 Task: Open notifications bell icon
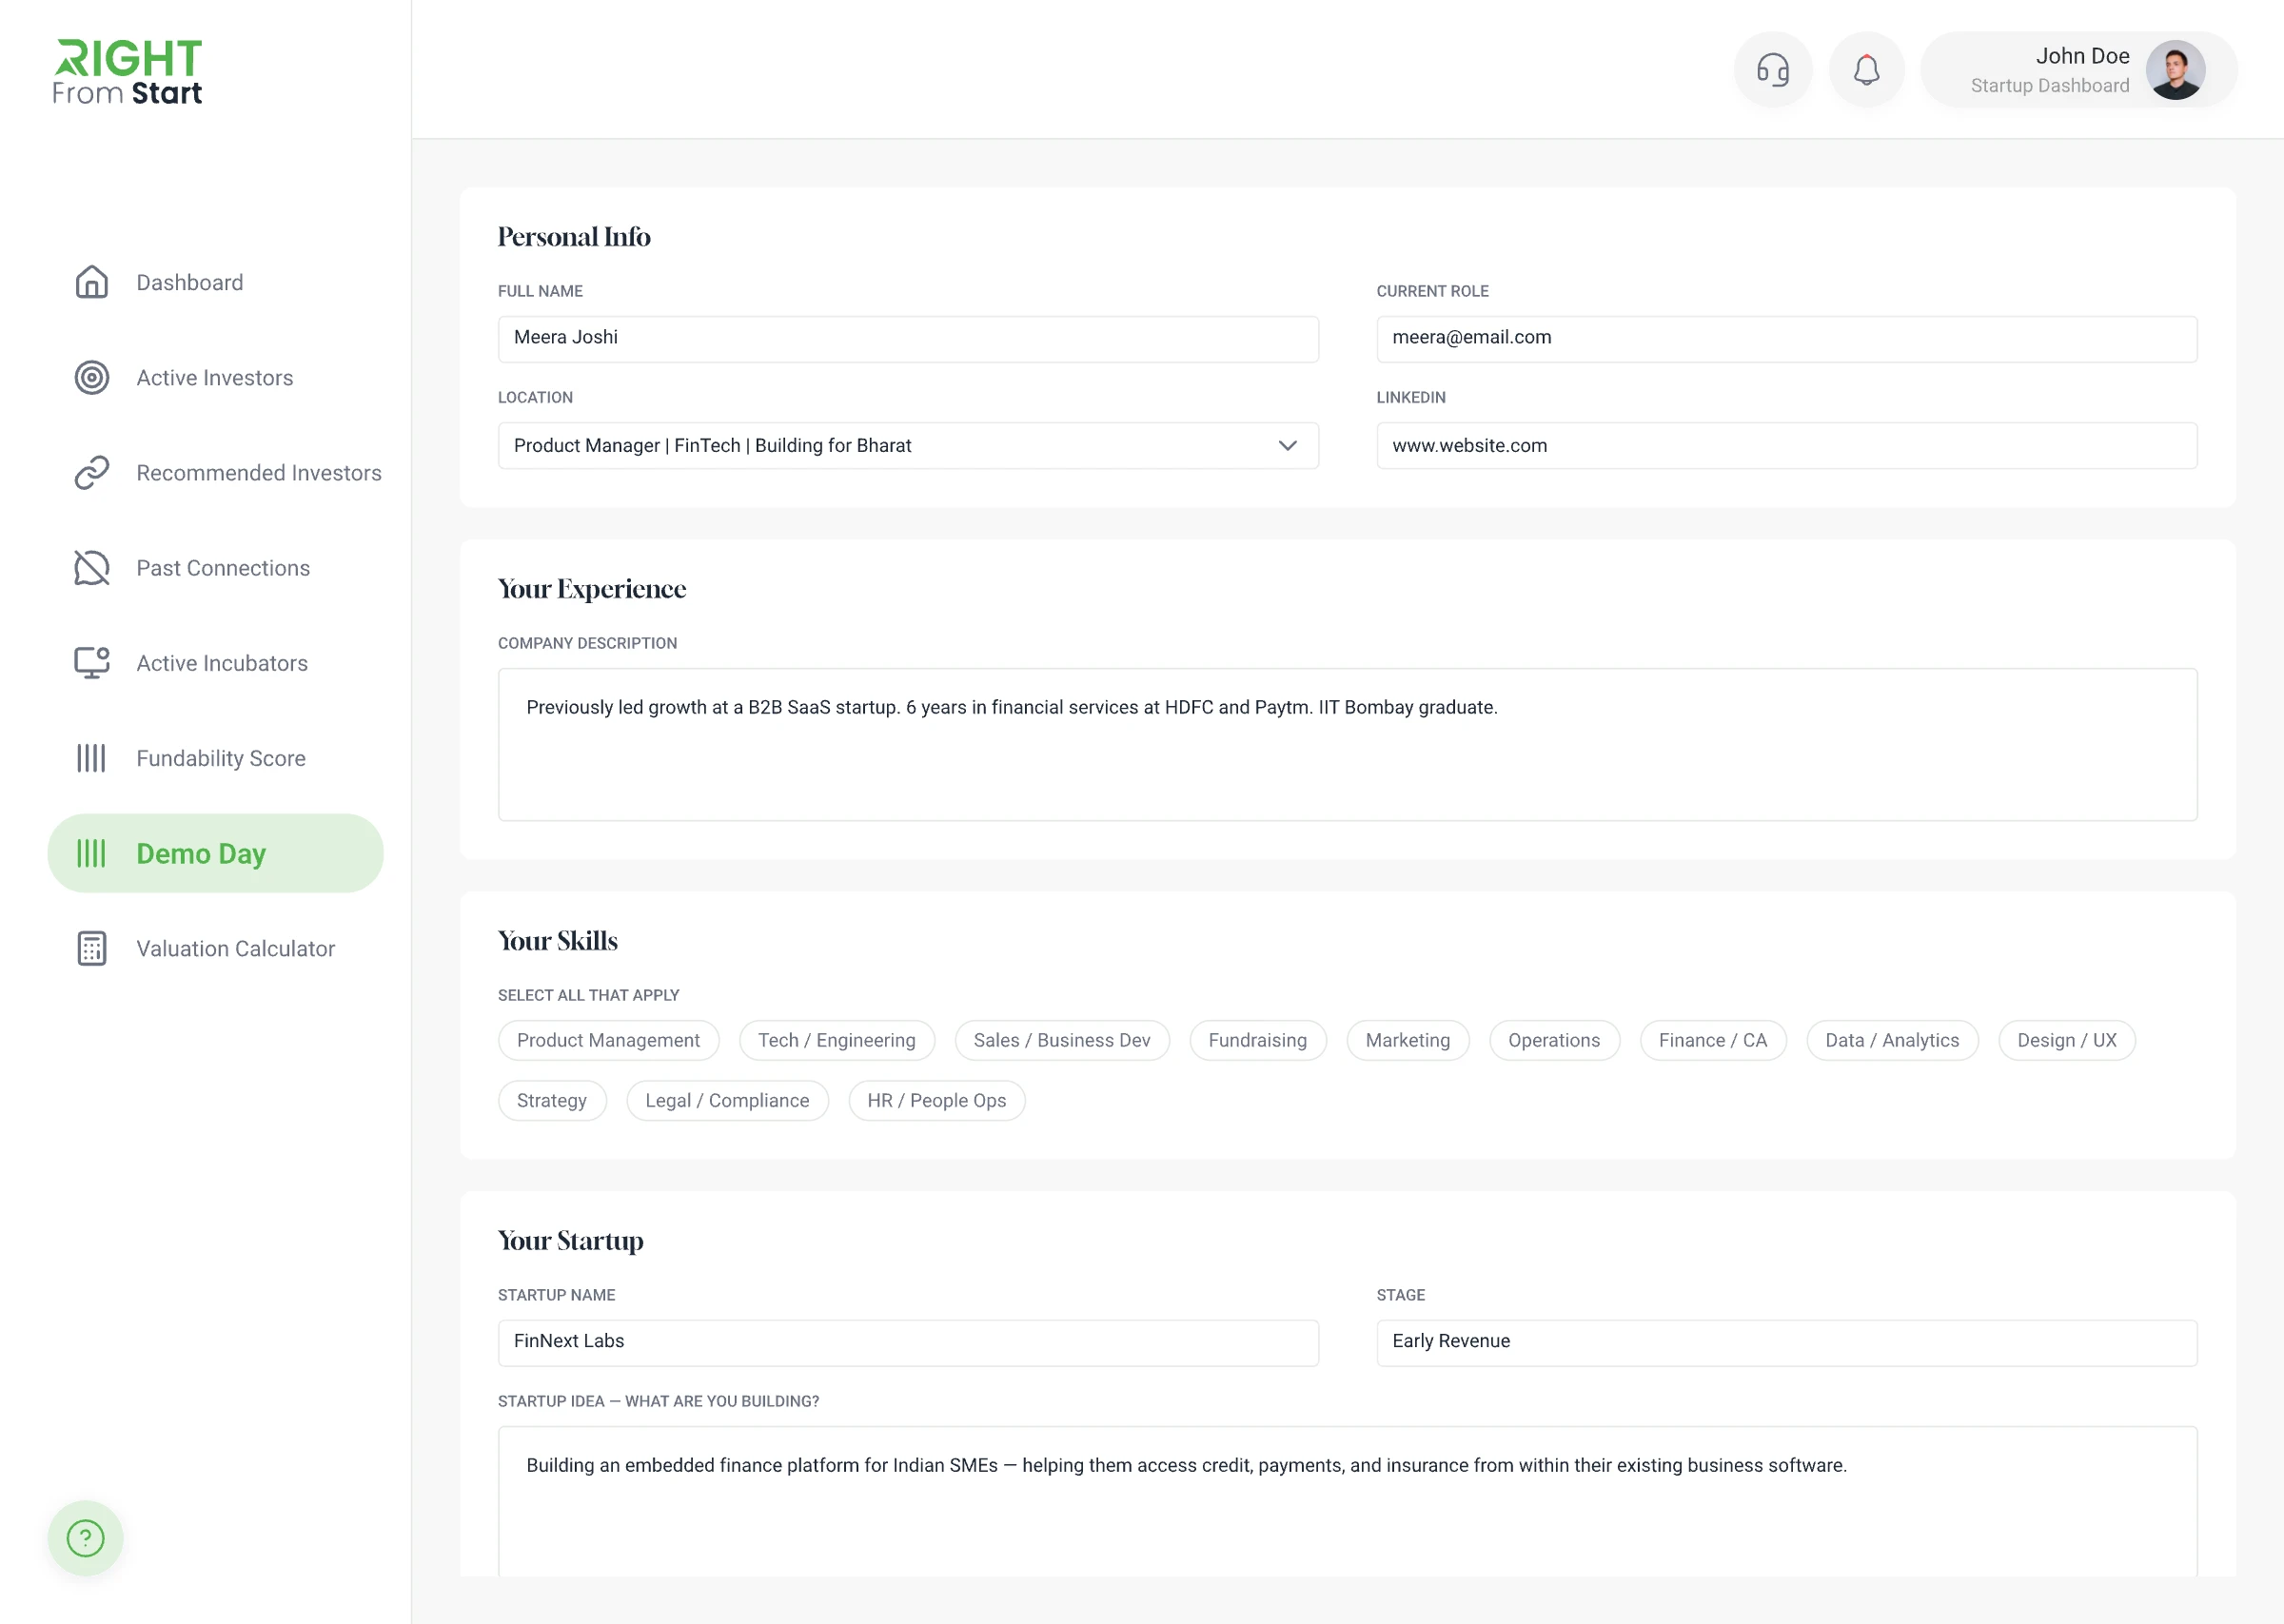[1866, 70]
